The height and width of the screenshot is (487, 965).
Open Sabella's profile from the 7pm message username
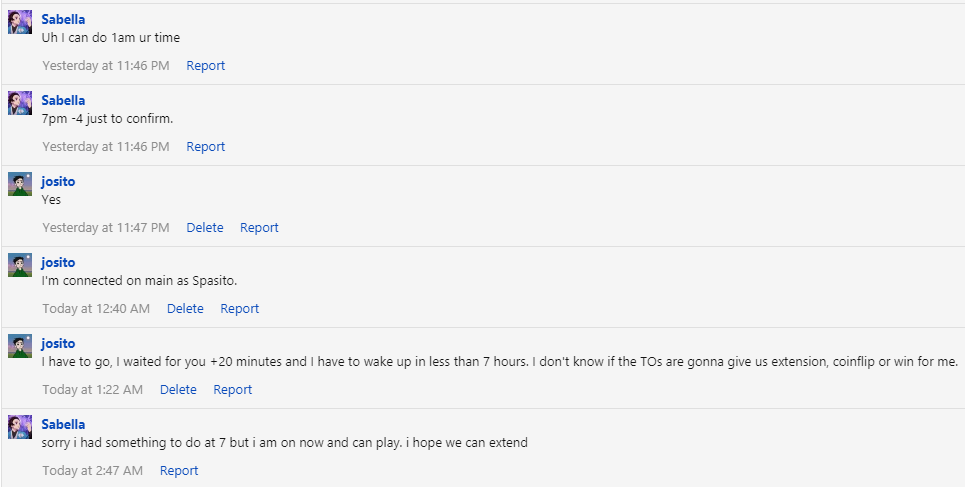[63, 100]
